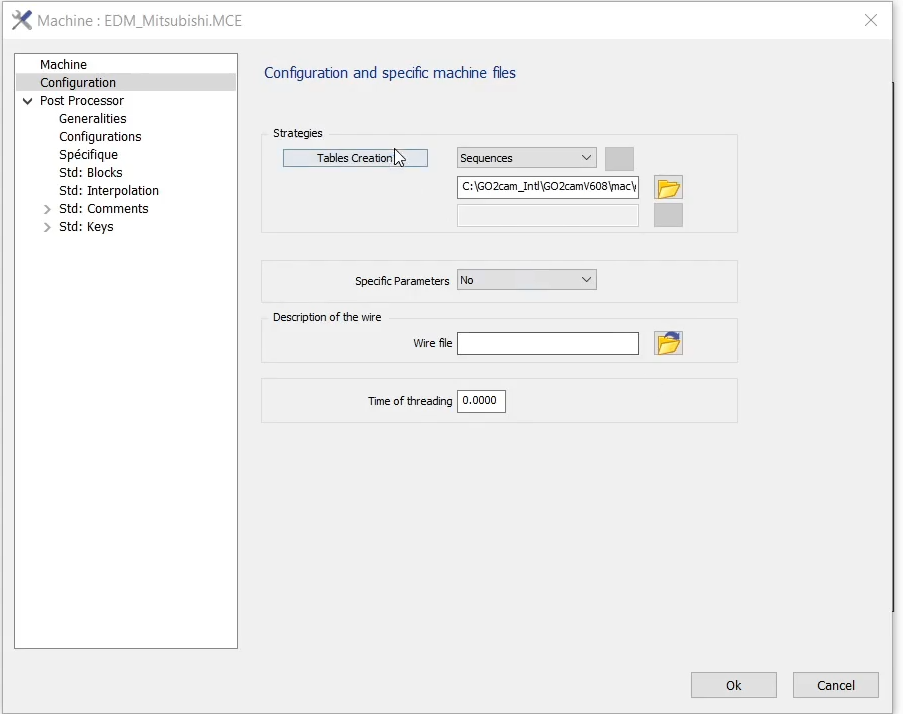903x714 pixels.
Task: Confirm the dialog with Ok
Action: 733,685
